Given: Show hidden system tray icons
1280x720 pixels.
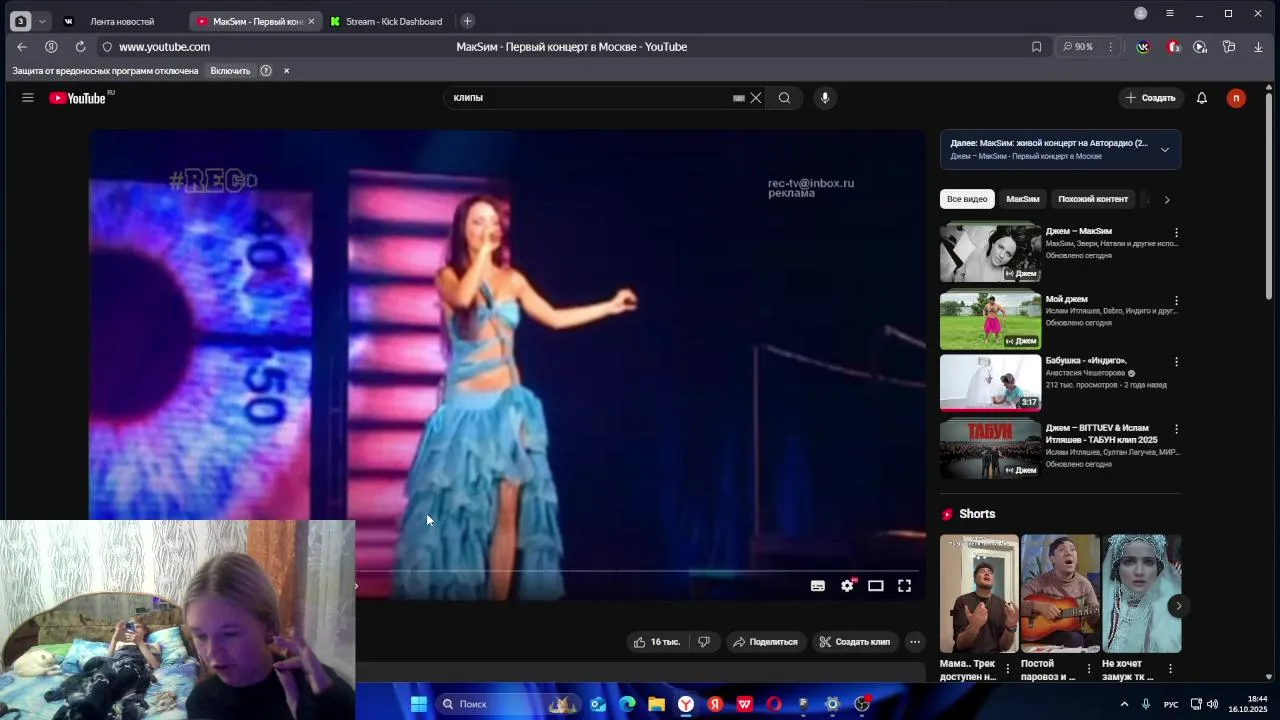Looking at the screenshot, I should point(1124,704).
